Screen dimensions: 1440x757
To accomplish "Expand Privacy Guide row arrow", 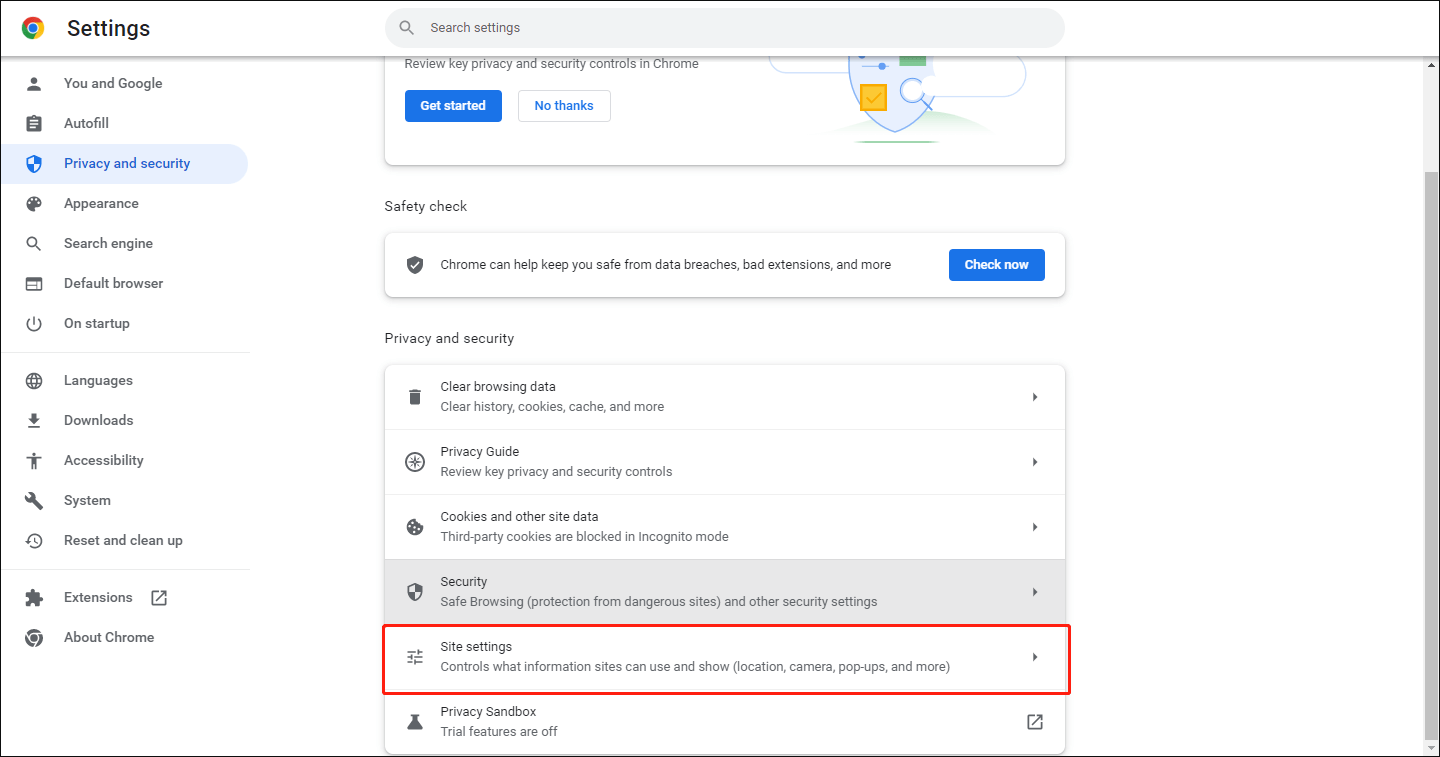I will tap(1035, 462).
